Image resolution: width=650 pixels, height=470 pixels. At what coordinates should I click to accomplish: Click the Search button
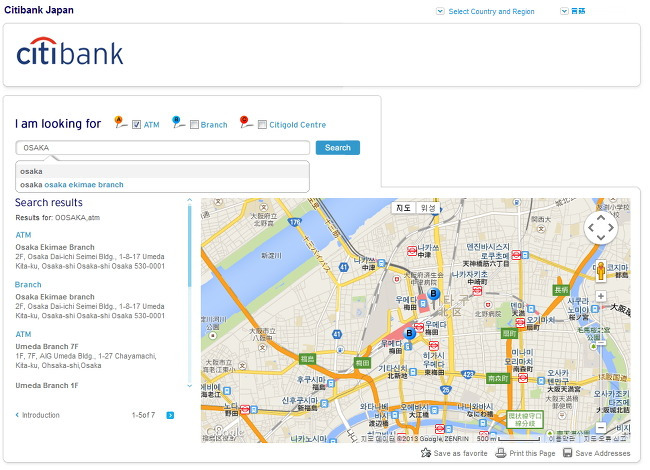(337, 148)
